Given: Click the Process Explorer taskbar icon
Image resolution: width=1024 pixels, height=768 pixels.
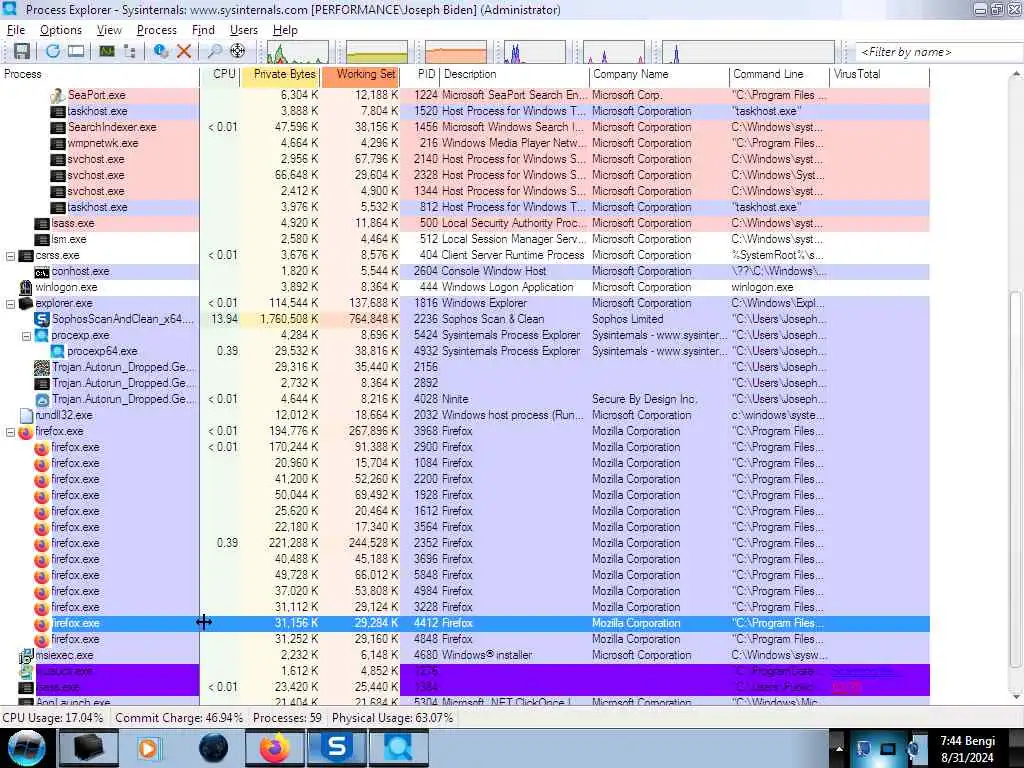Looking at the screenshot, I should (399, 748).
